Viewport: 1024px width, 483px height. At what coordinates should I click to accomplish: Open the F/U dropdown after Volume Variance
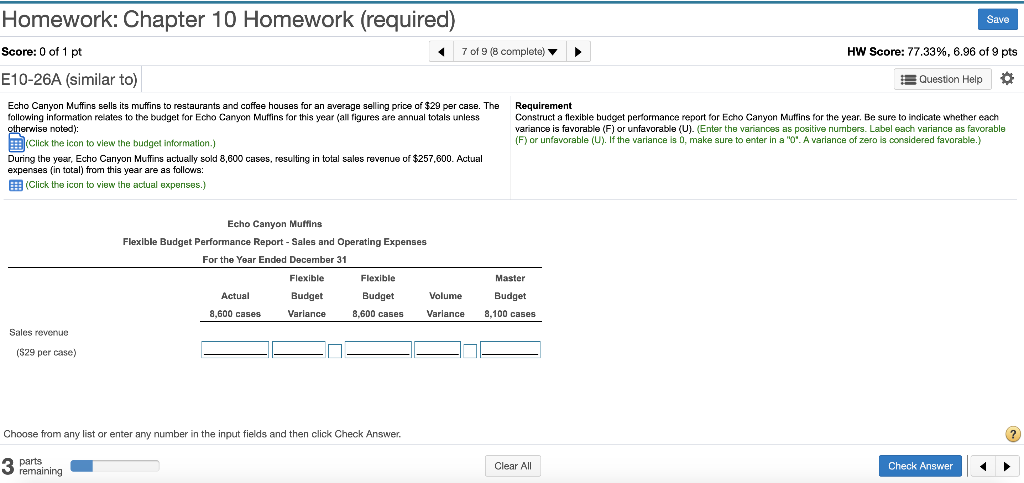click(470, 351)
